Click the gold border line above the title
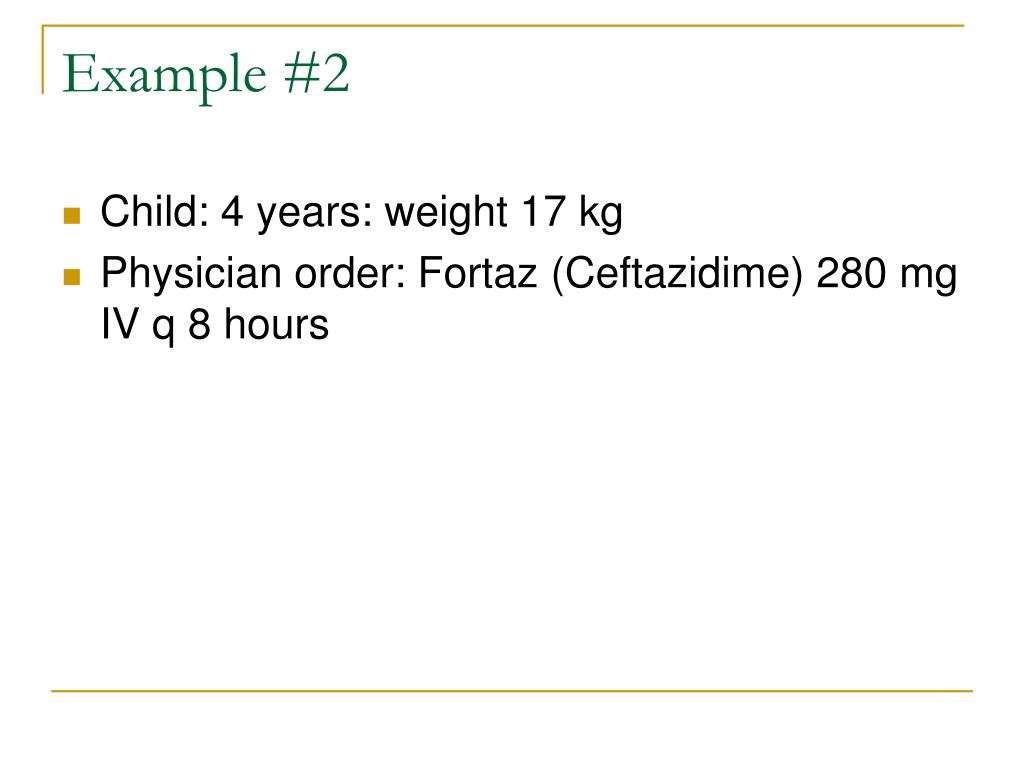Screen dimensions: 1024x768 coord(503,26)
